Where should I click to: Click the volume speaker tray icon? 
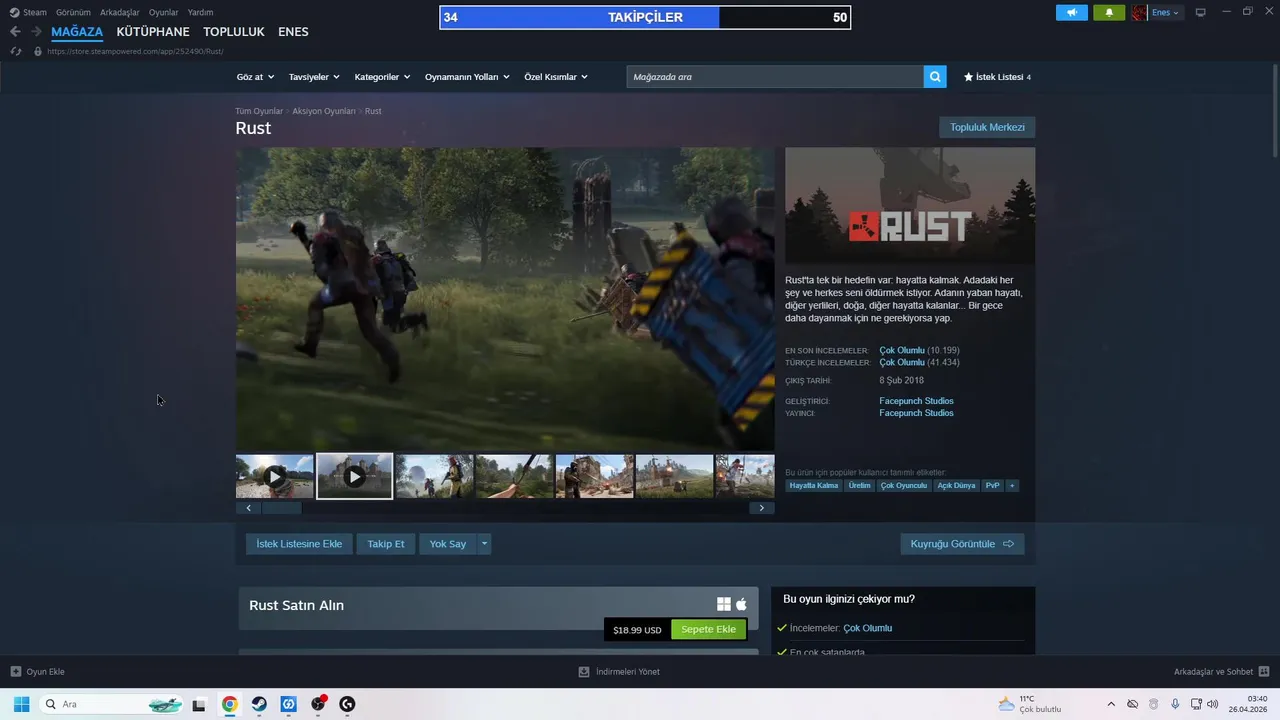(1213, 704)
